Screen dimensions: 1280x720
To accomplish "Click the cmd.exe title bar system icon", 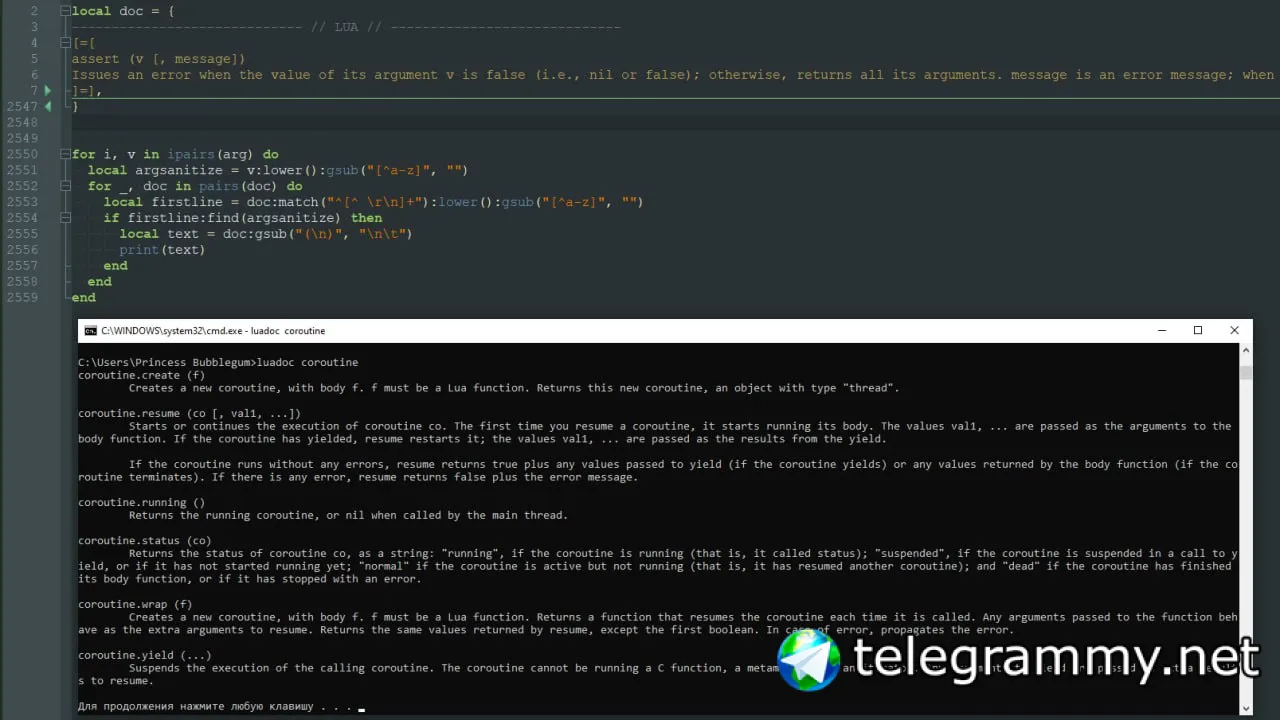I will tap(90, 331).
